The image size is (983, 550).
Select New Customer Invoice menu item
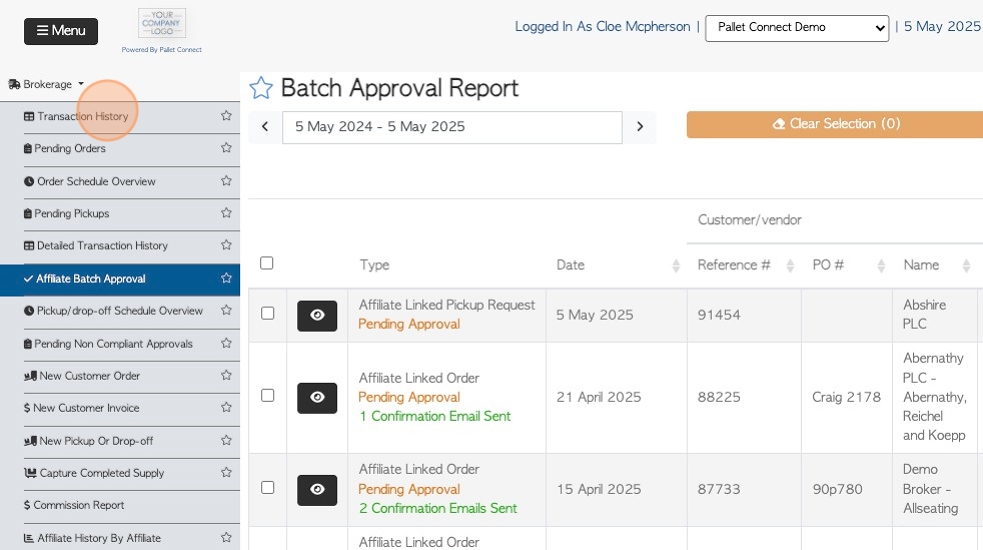(x=86, y=408)
